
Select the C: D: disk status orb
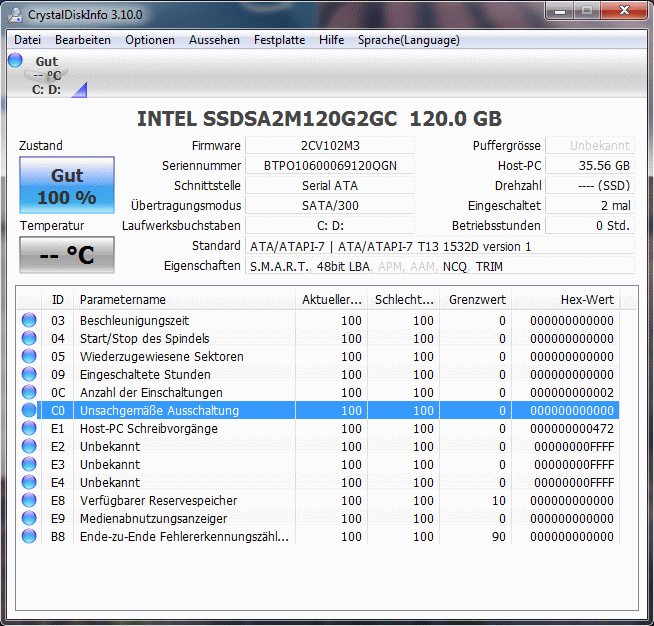(x=15, y=60)
